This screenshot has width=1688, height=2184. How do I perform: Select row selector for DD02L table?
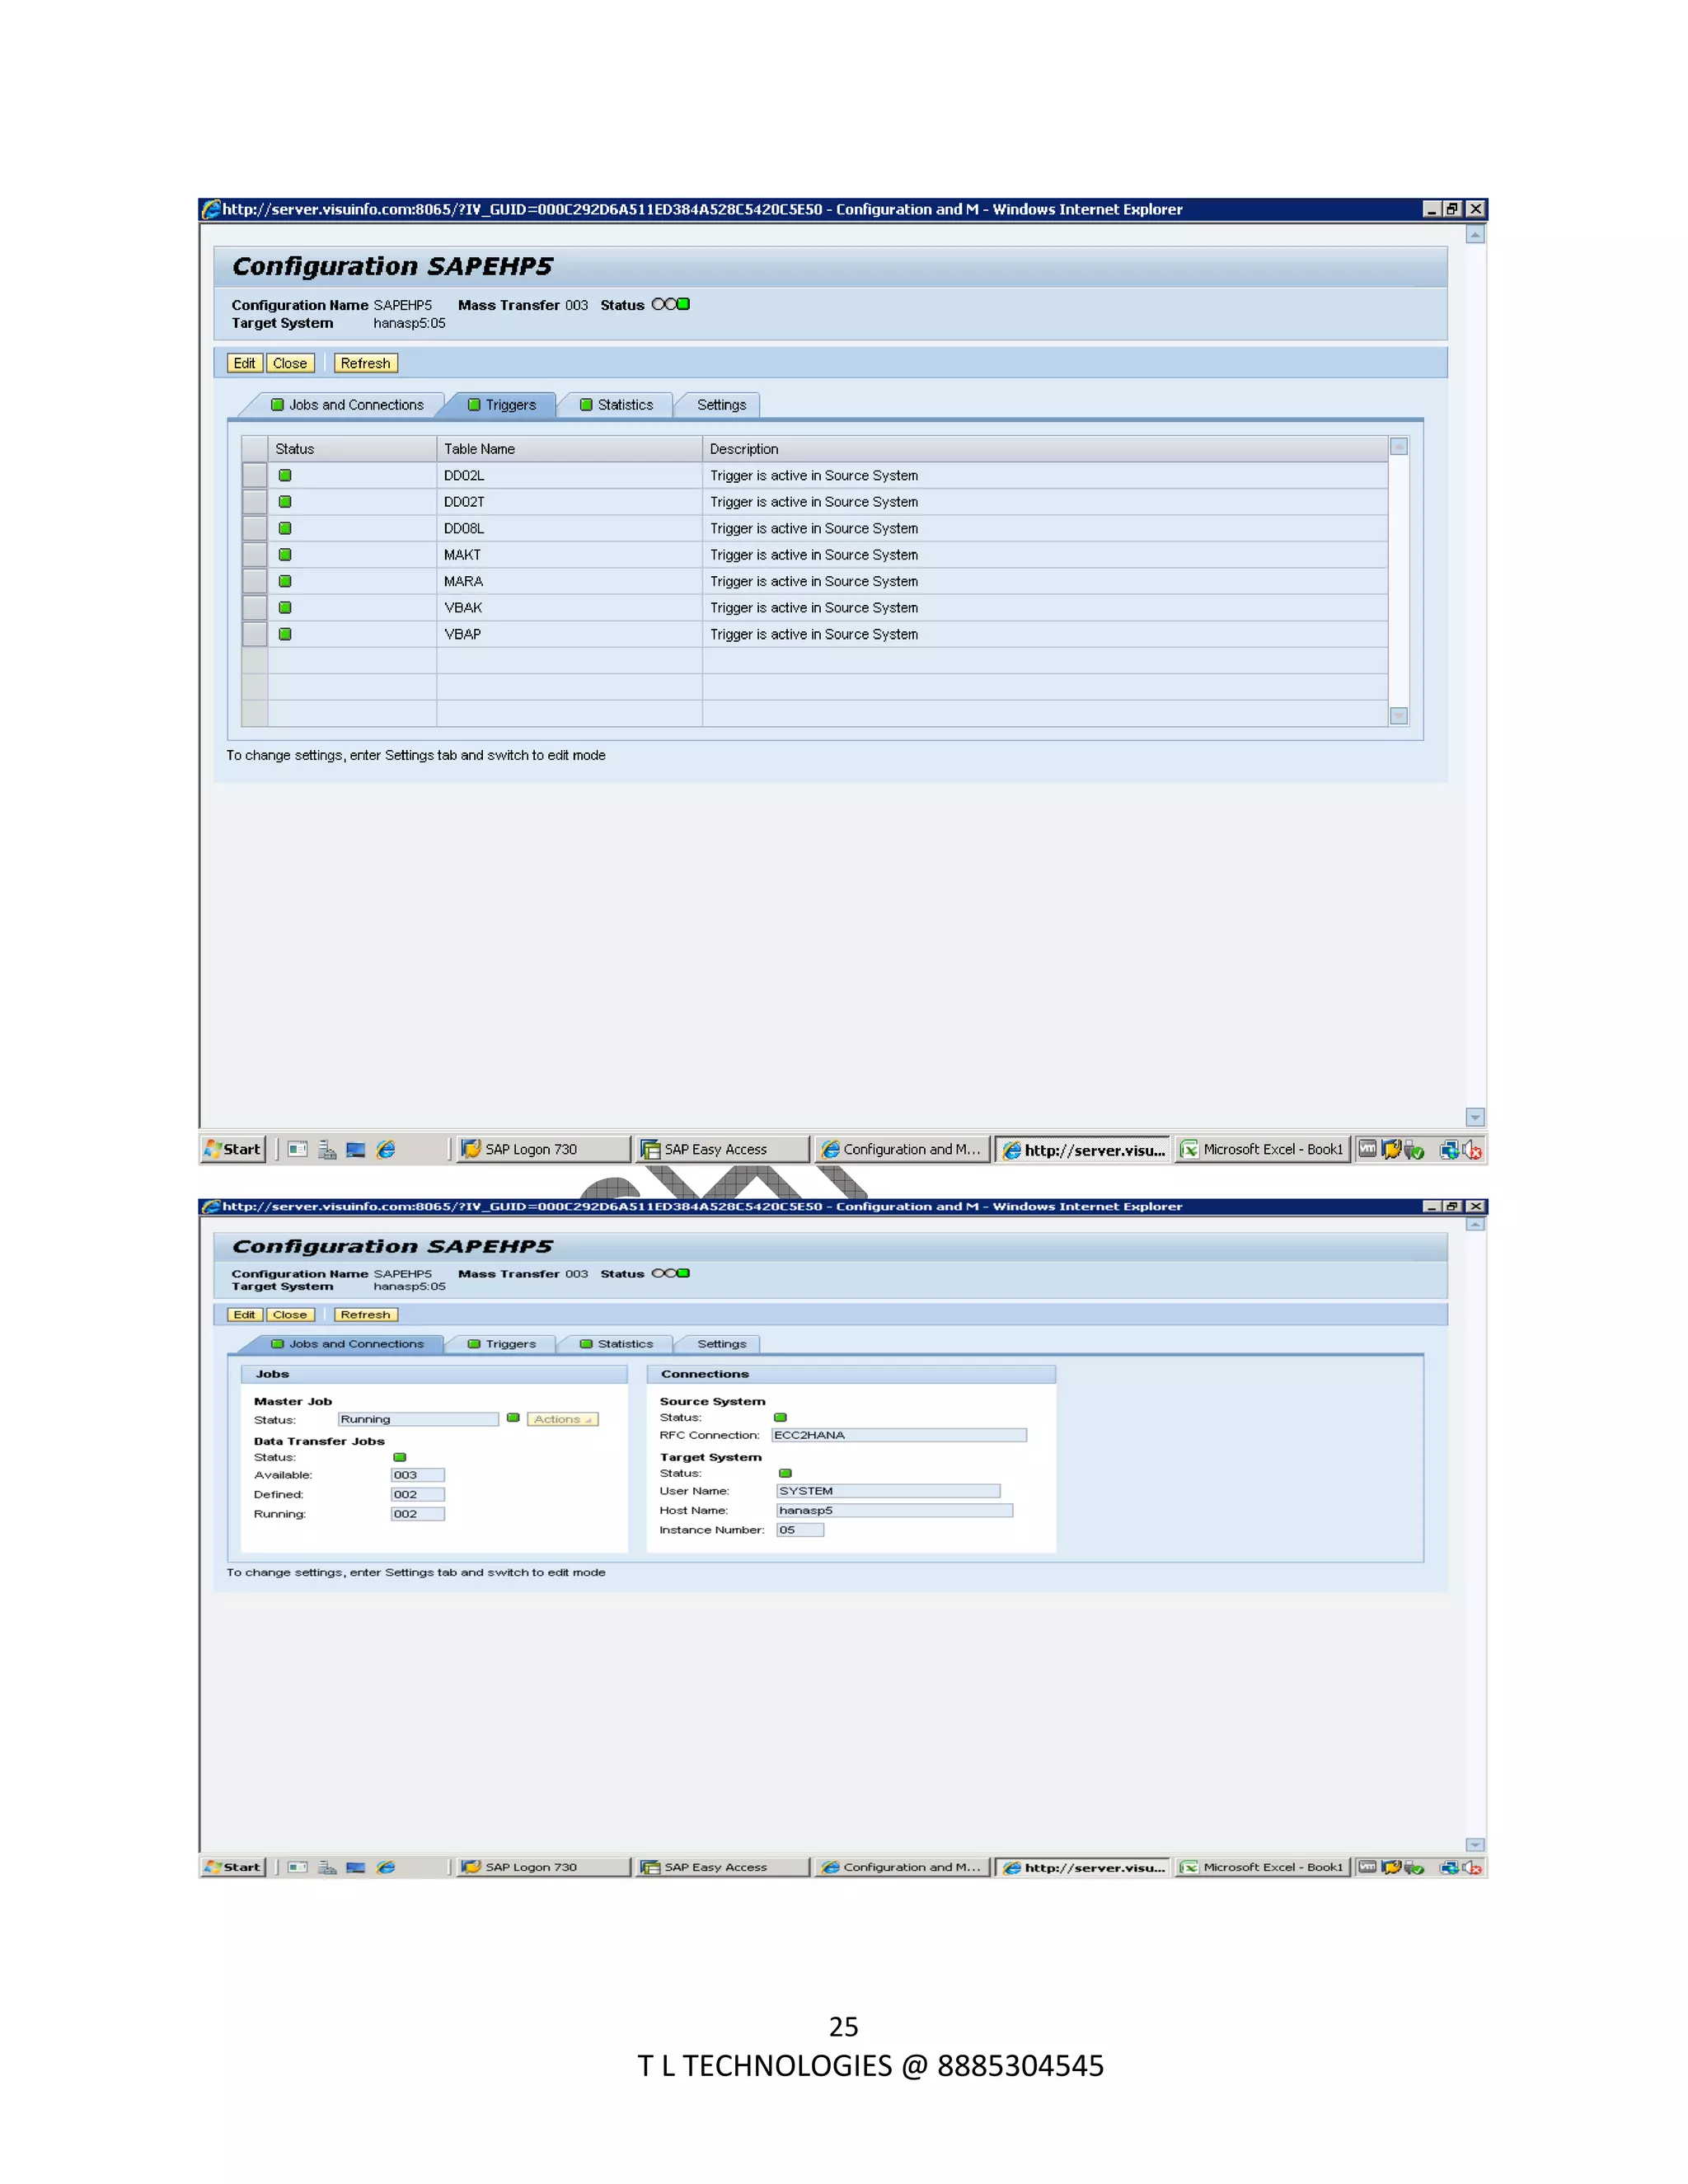coord(254,475)
